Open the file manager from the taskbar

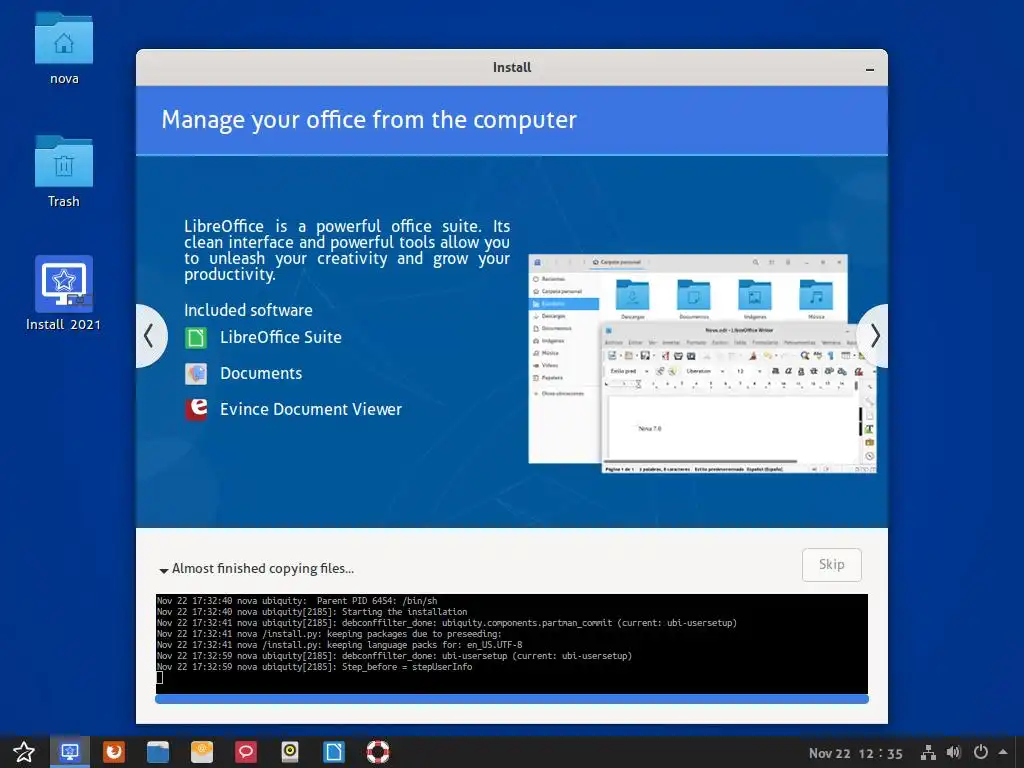tap(157, 752)
